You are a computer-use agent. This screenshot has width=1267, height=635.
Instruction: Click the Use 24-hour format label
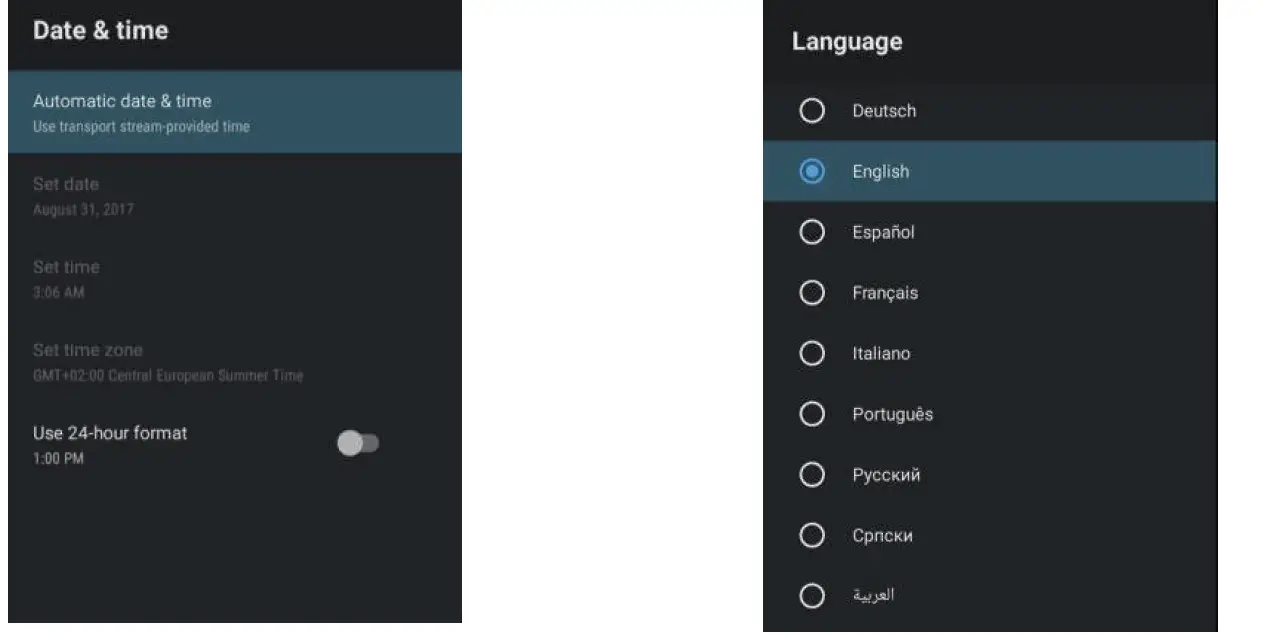(110, 433)
